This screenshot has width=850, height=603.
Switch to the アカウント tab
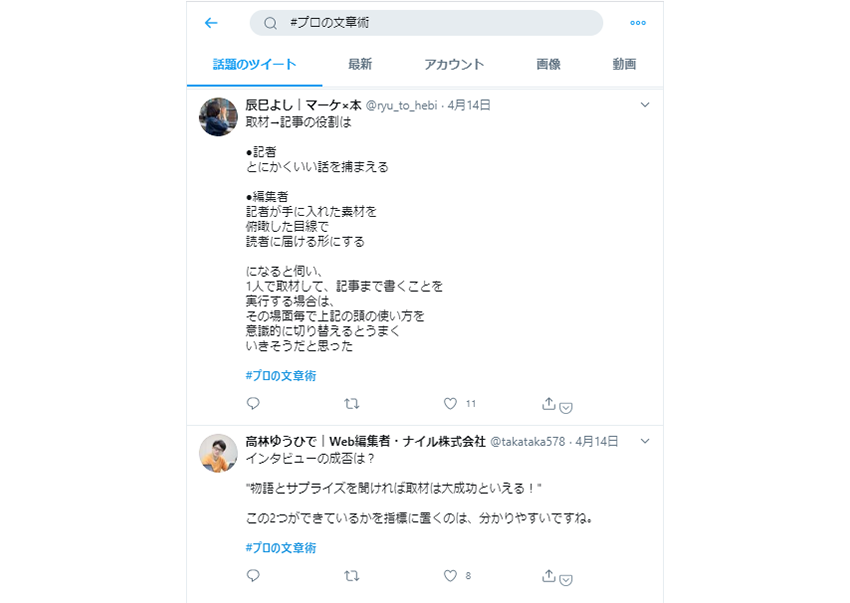coord(454,64)
